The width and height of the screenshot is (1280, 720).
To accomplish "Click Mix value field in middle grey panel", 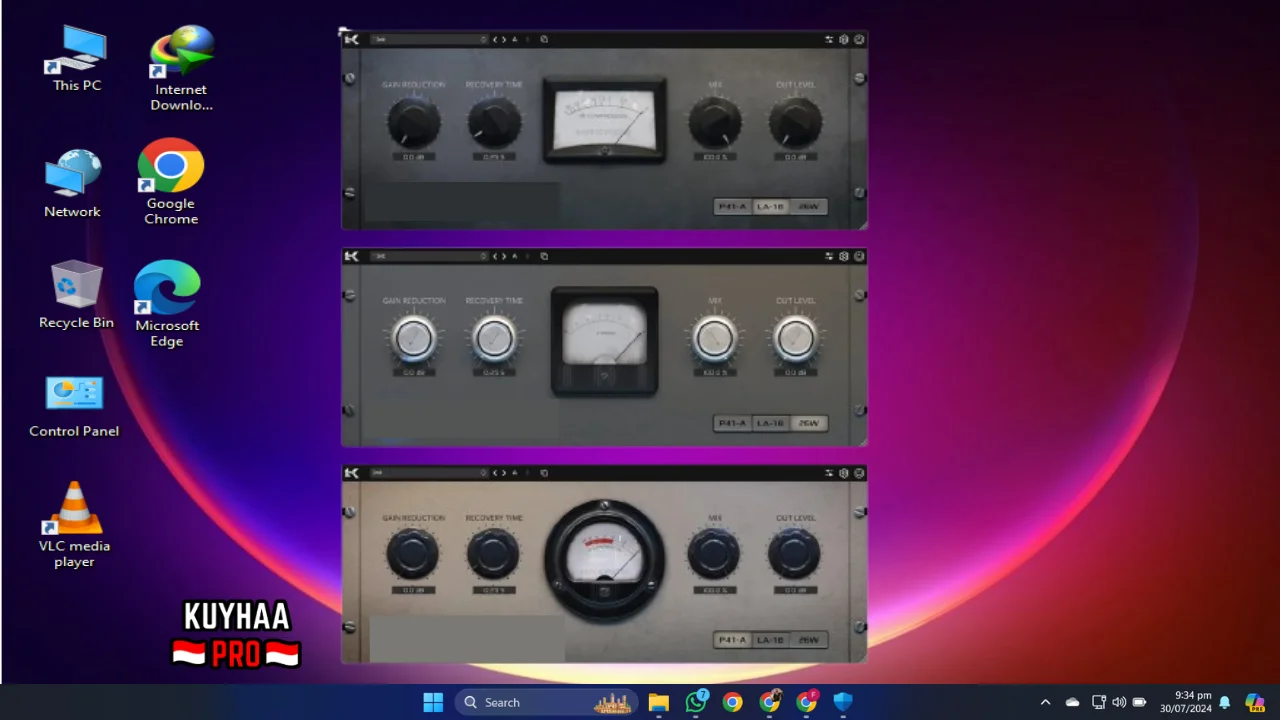I will [714, 373].
